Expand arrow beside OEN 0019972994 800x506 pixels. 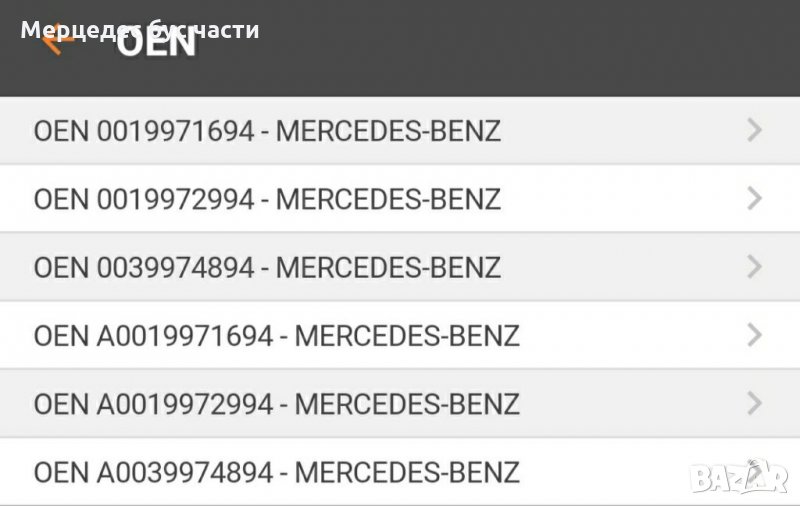pyautogui.click(x=755, y=198)
